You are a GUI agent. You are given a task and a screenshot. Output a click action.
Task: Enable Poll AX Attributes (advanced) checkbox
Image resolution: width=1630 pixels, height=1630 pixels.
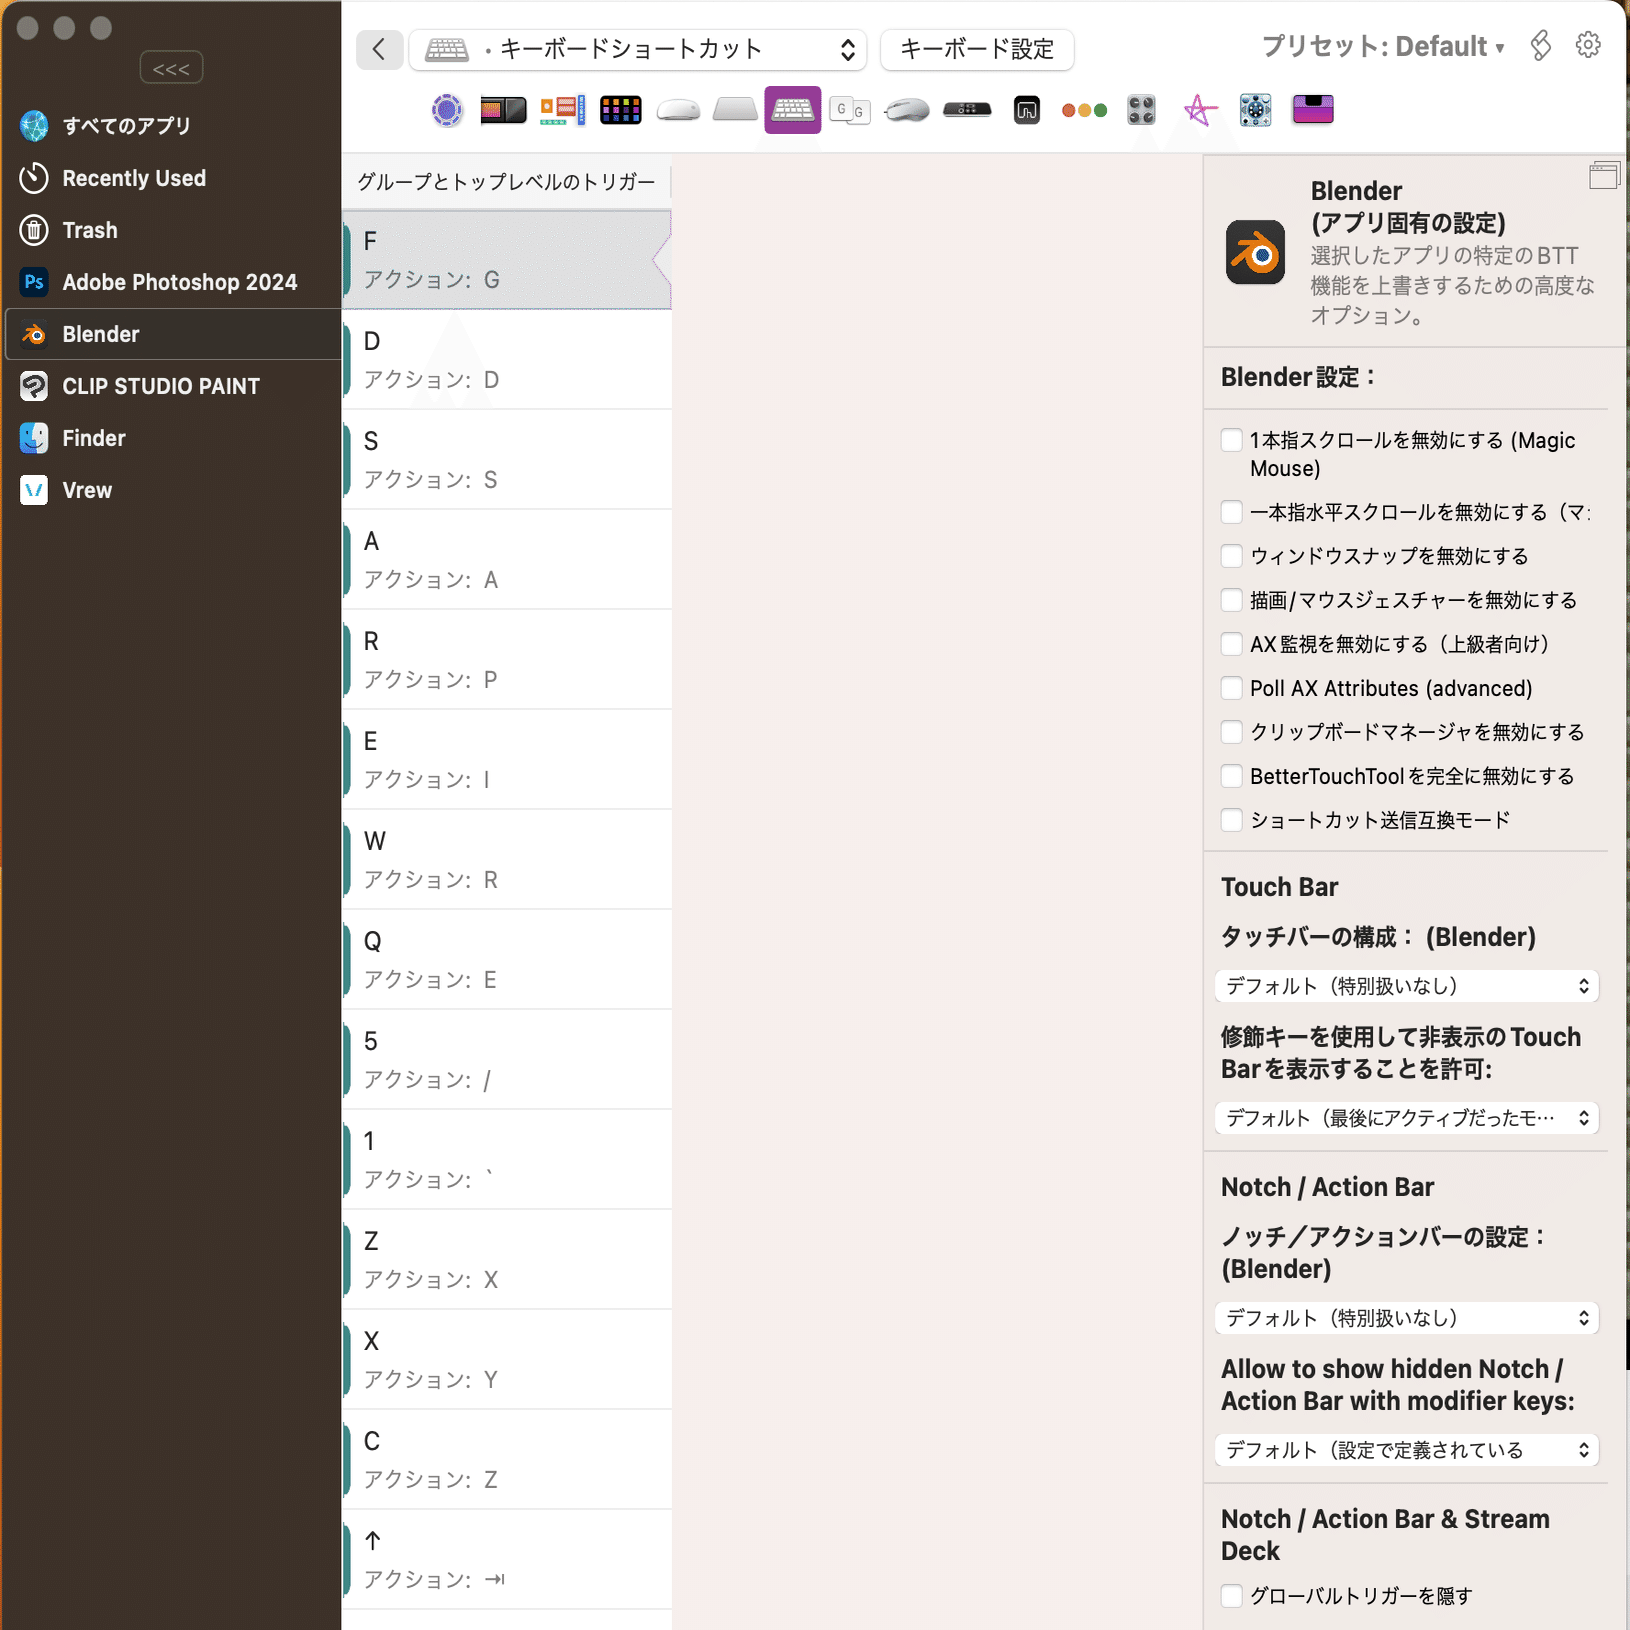pos(1232,689)
